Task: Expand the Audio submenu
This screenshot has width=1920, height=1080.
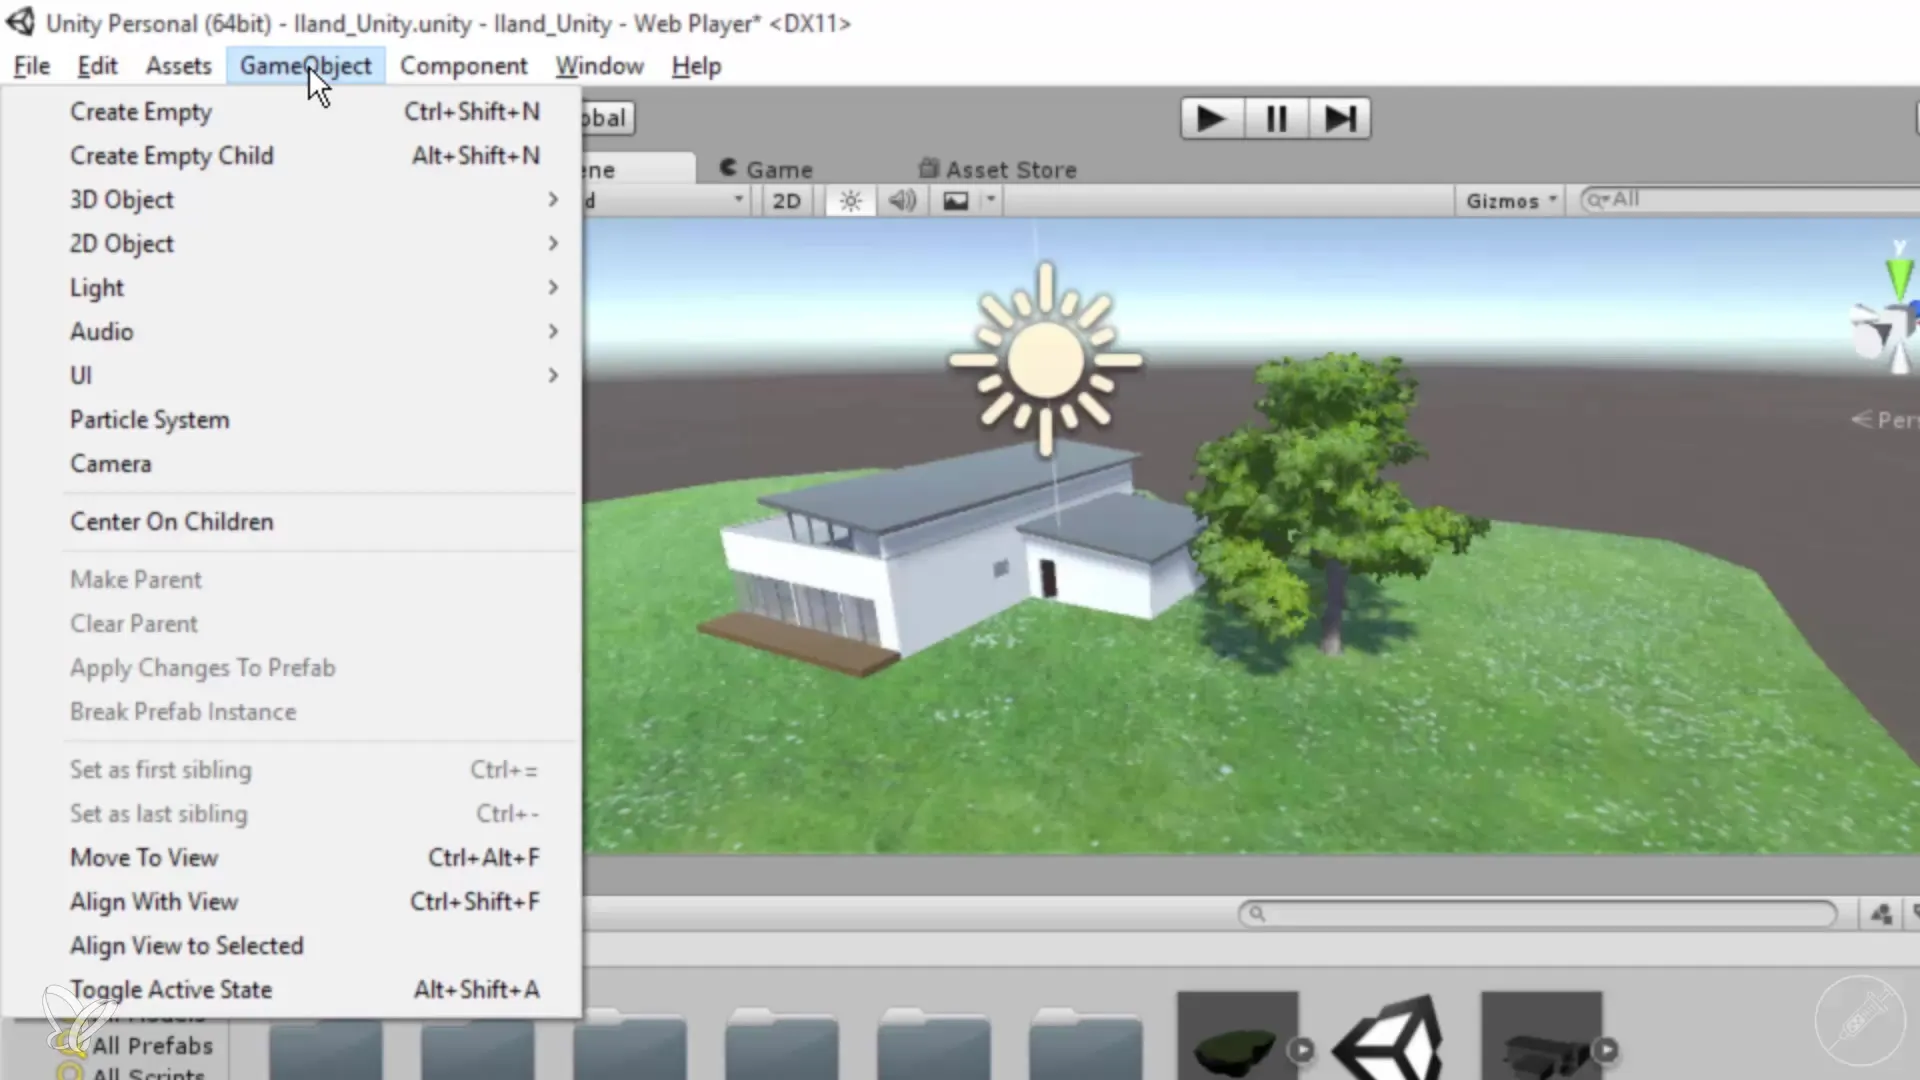Action: (292, 332)
